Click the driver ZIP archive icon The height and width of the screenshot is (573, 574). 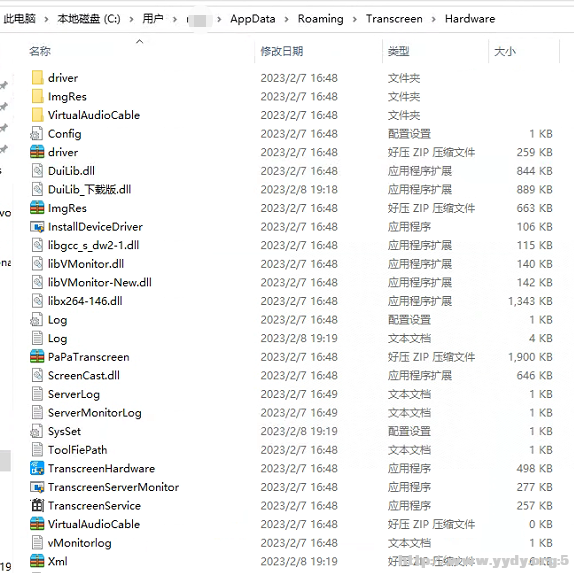37,152
